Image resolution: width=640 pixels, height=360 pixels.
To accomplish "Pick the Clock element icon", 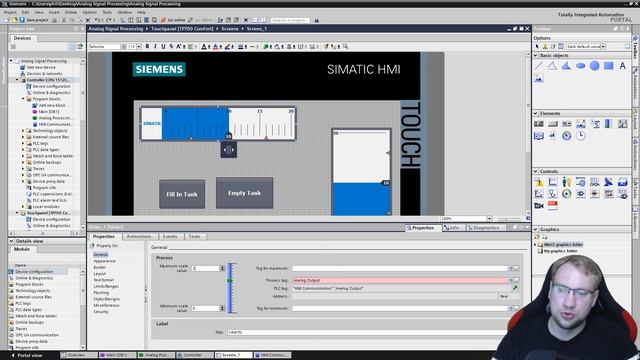I will tap(580, 136).
